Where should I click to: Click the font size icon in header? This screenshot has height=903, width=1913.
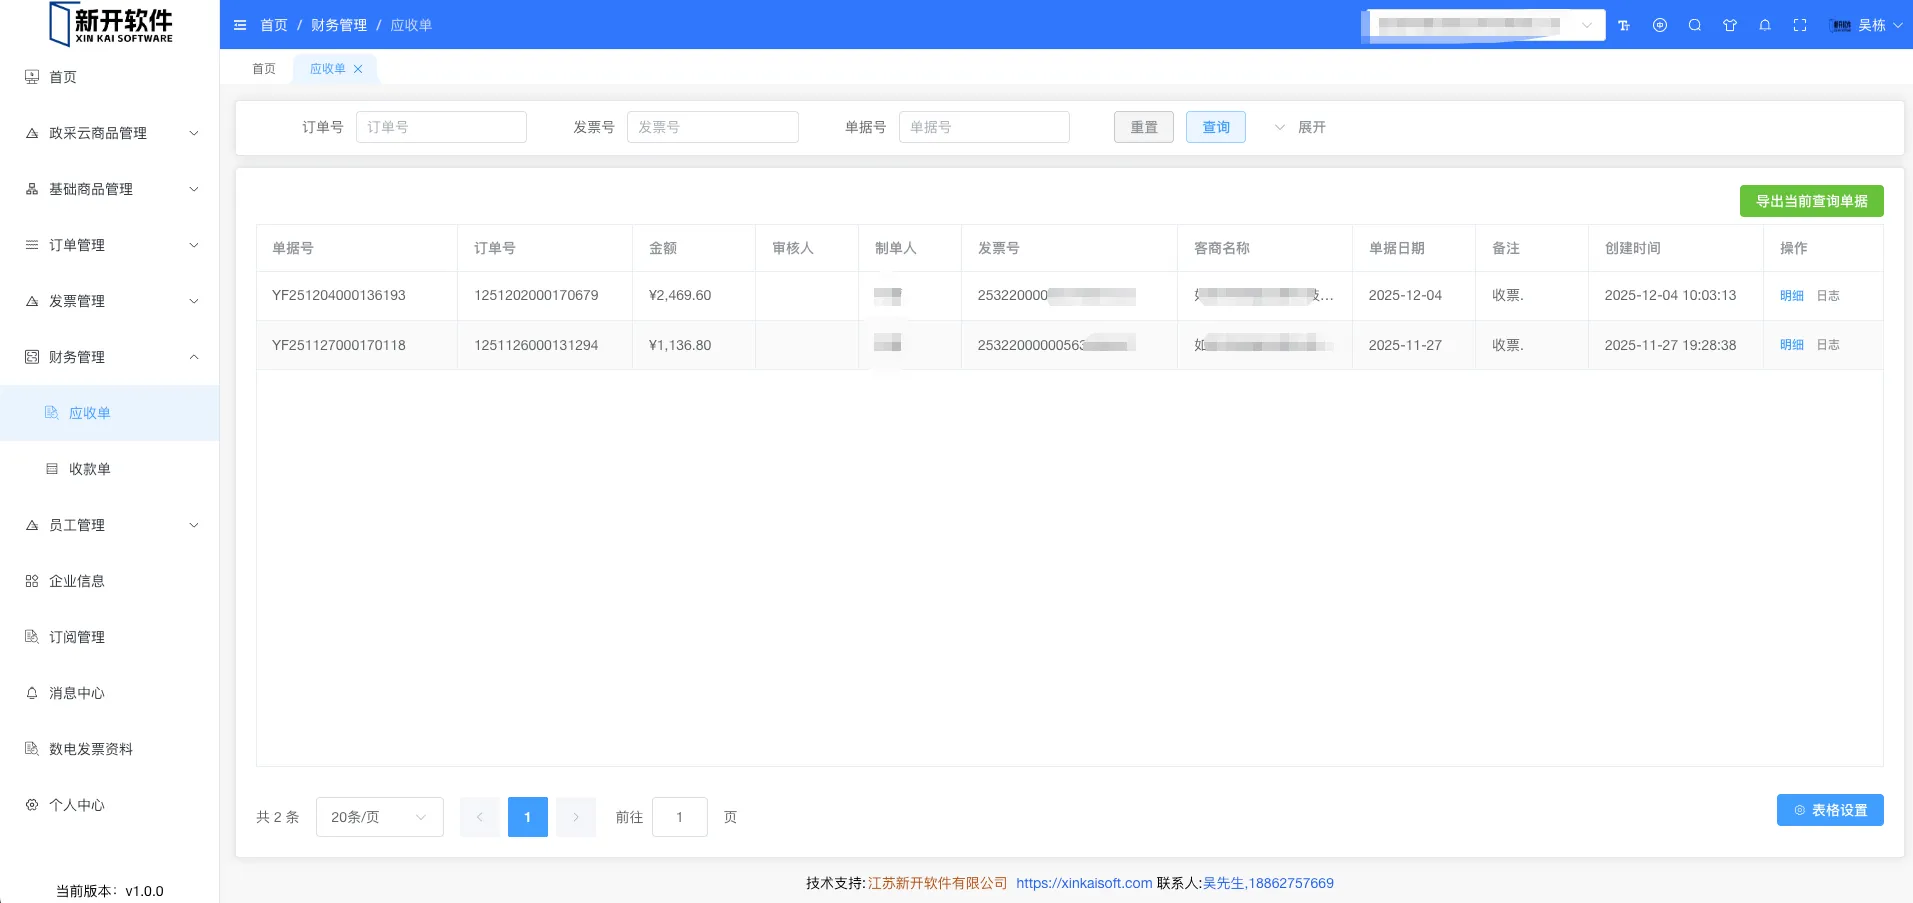1624,25
